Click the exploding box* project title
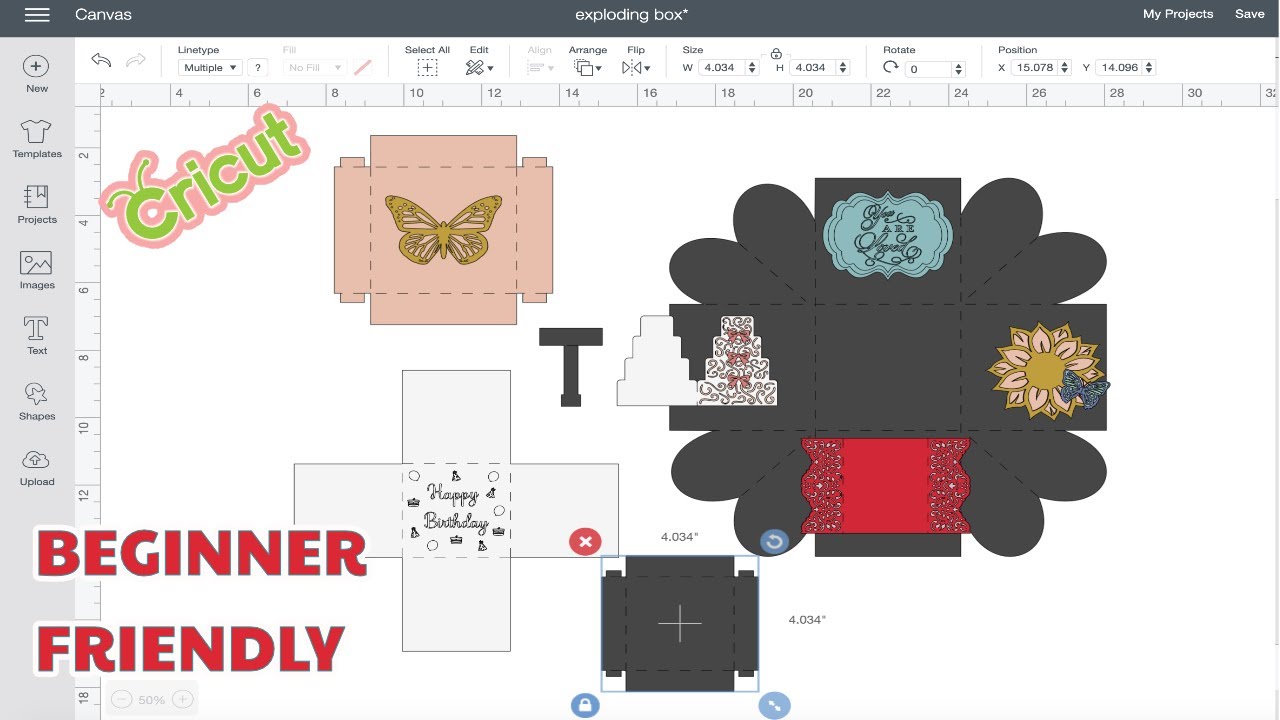 (x=632, y=15)
